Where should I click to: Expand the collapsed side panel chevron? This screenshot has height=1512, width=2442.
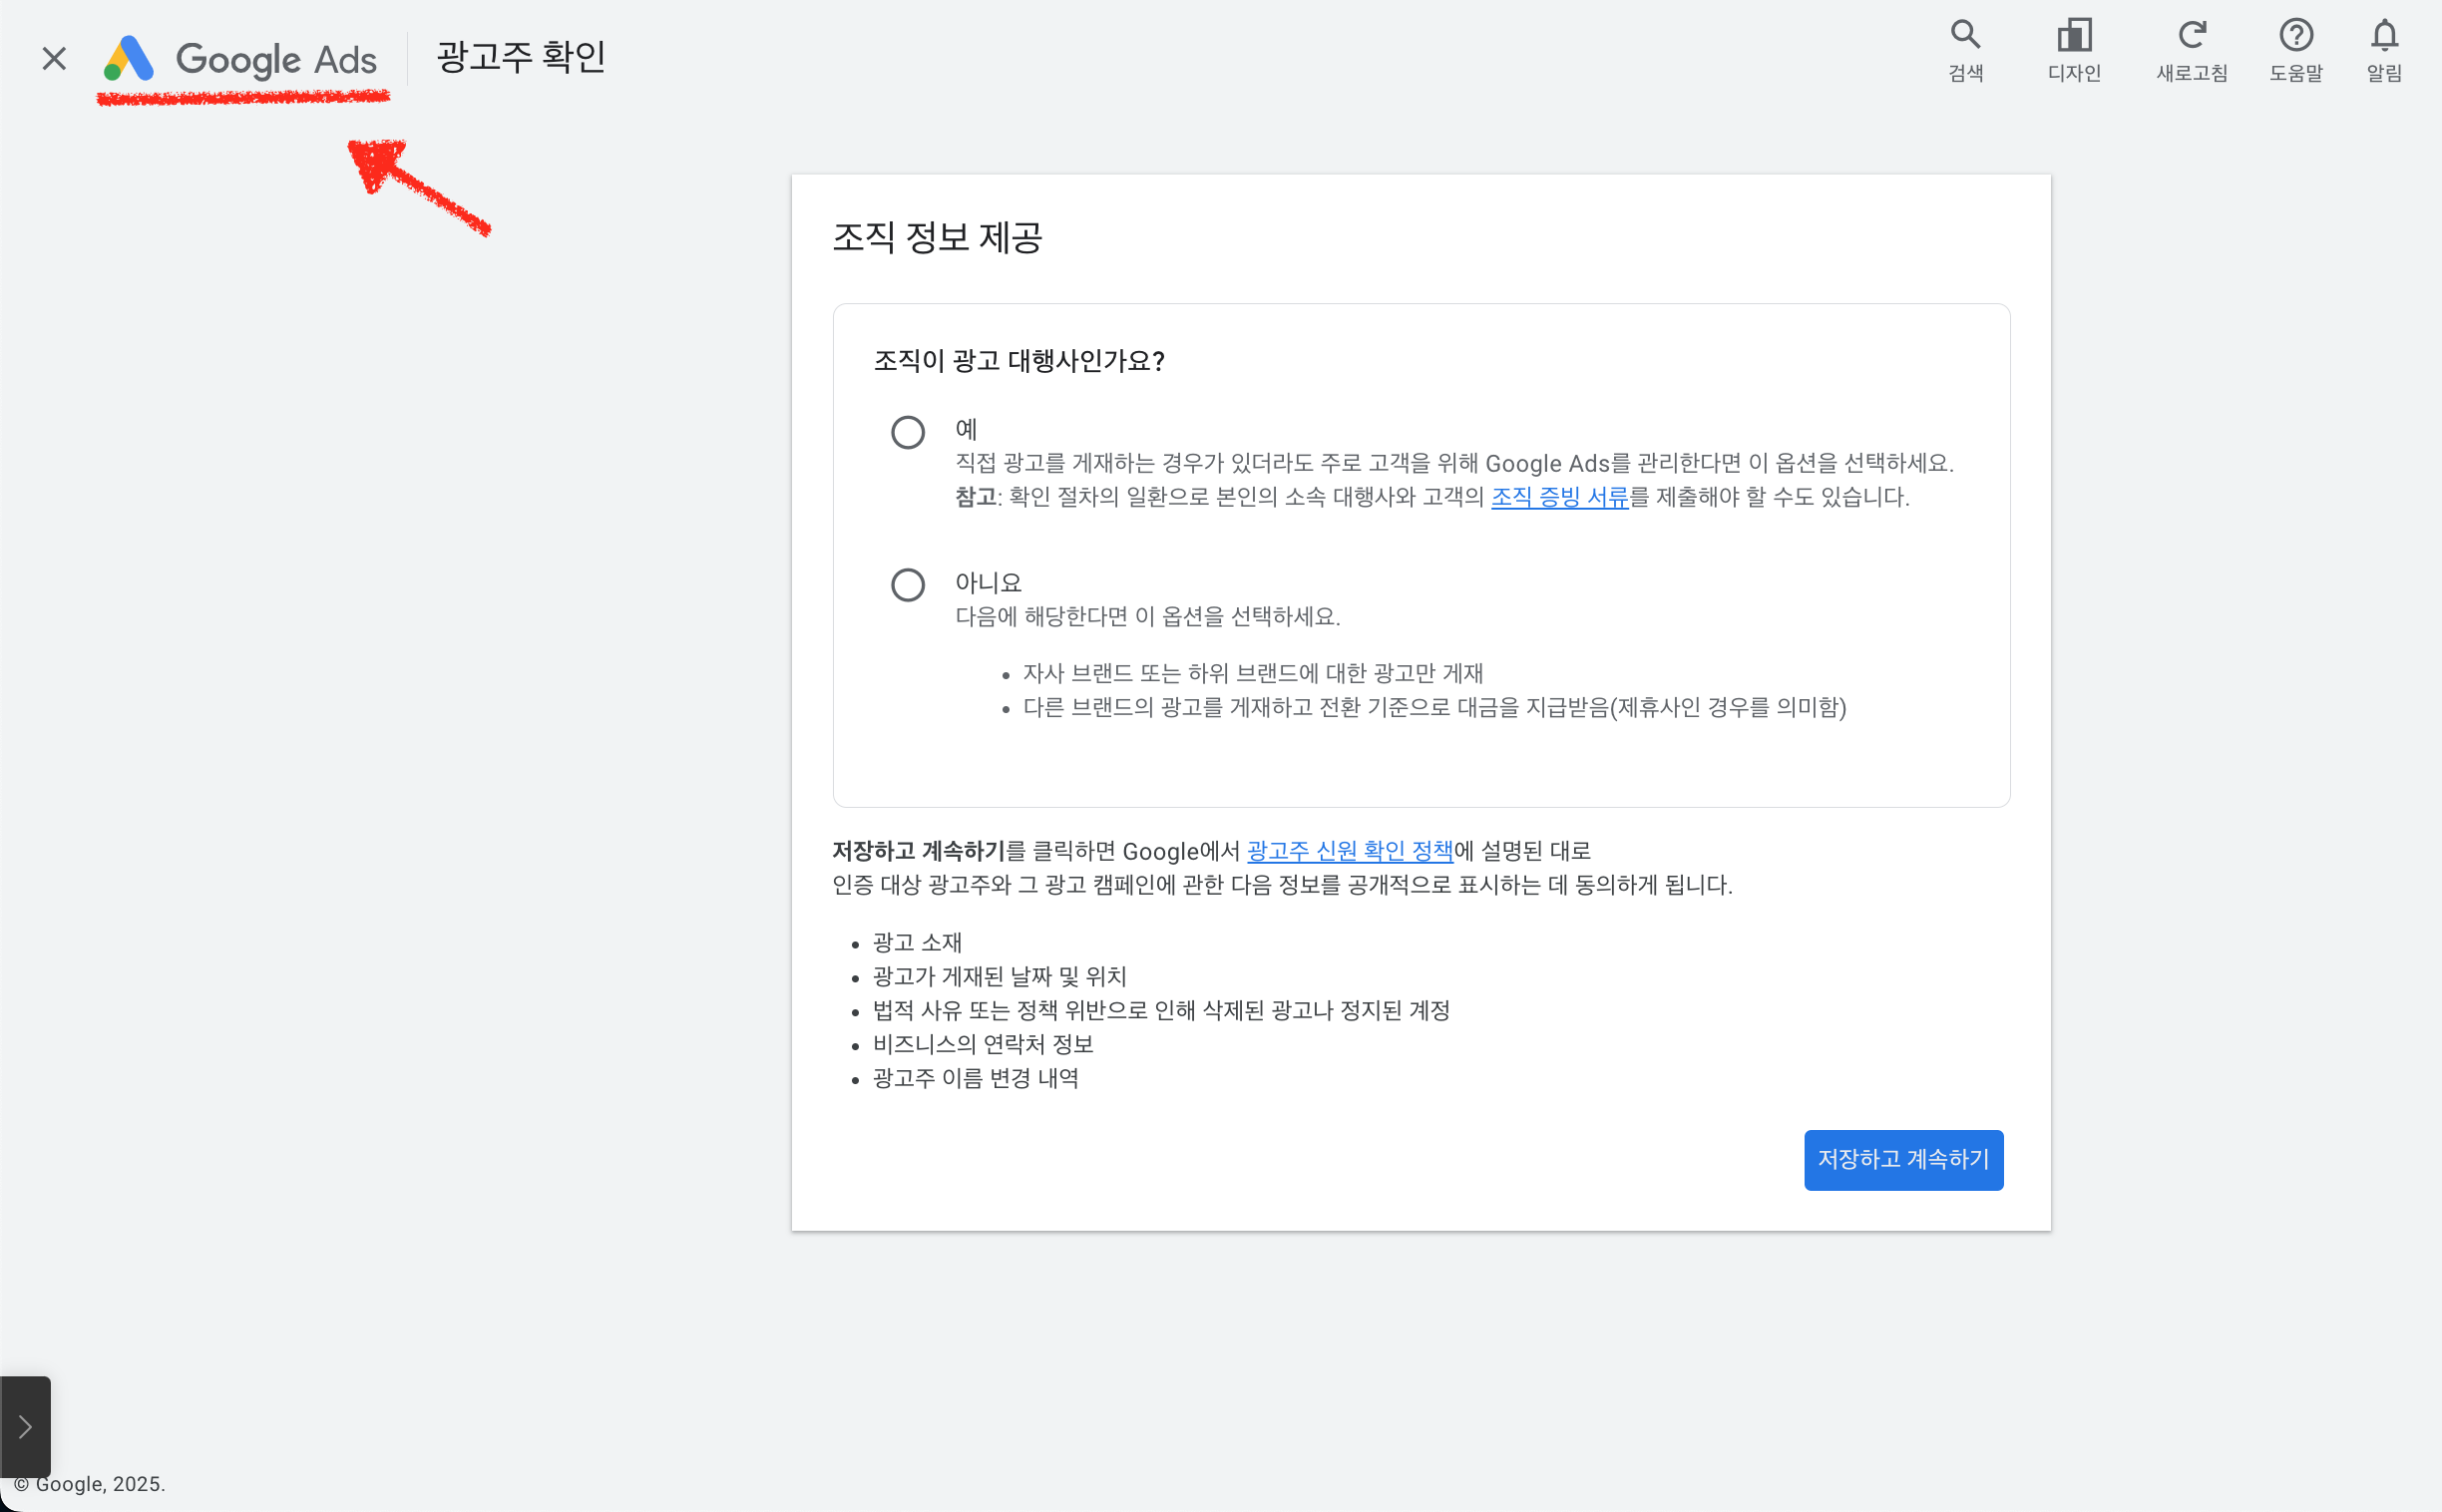(25, 1426)
